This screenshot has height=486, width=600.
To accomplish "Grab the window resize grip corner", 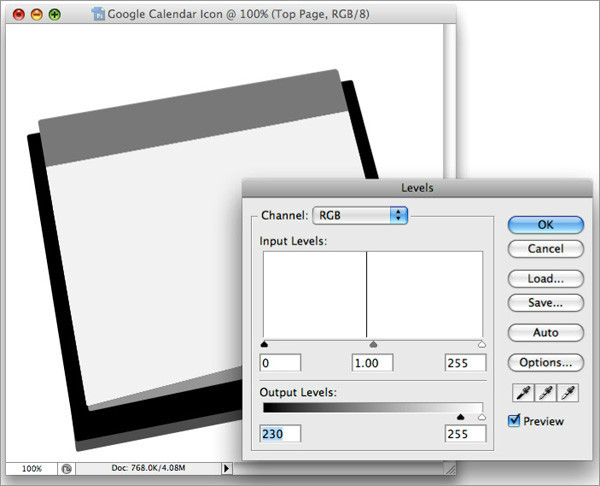I will [x=449, y=467].
